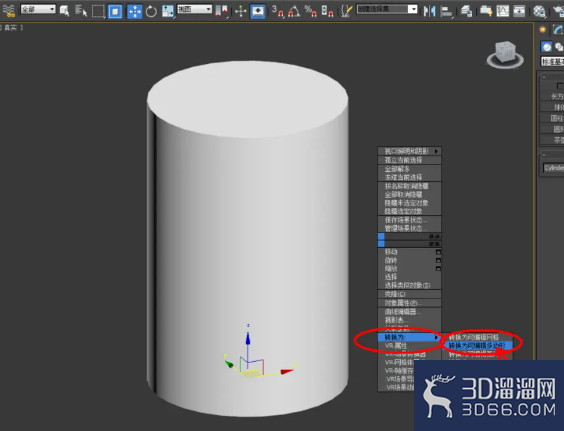Click VR-属性 in context menu
This screenshot has height=431, width=564.
(409, 346)
